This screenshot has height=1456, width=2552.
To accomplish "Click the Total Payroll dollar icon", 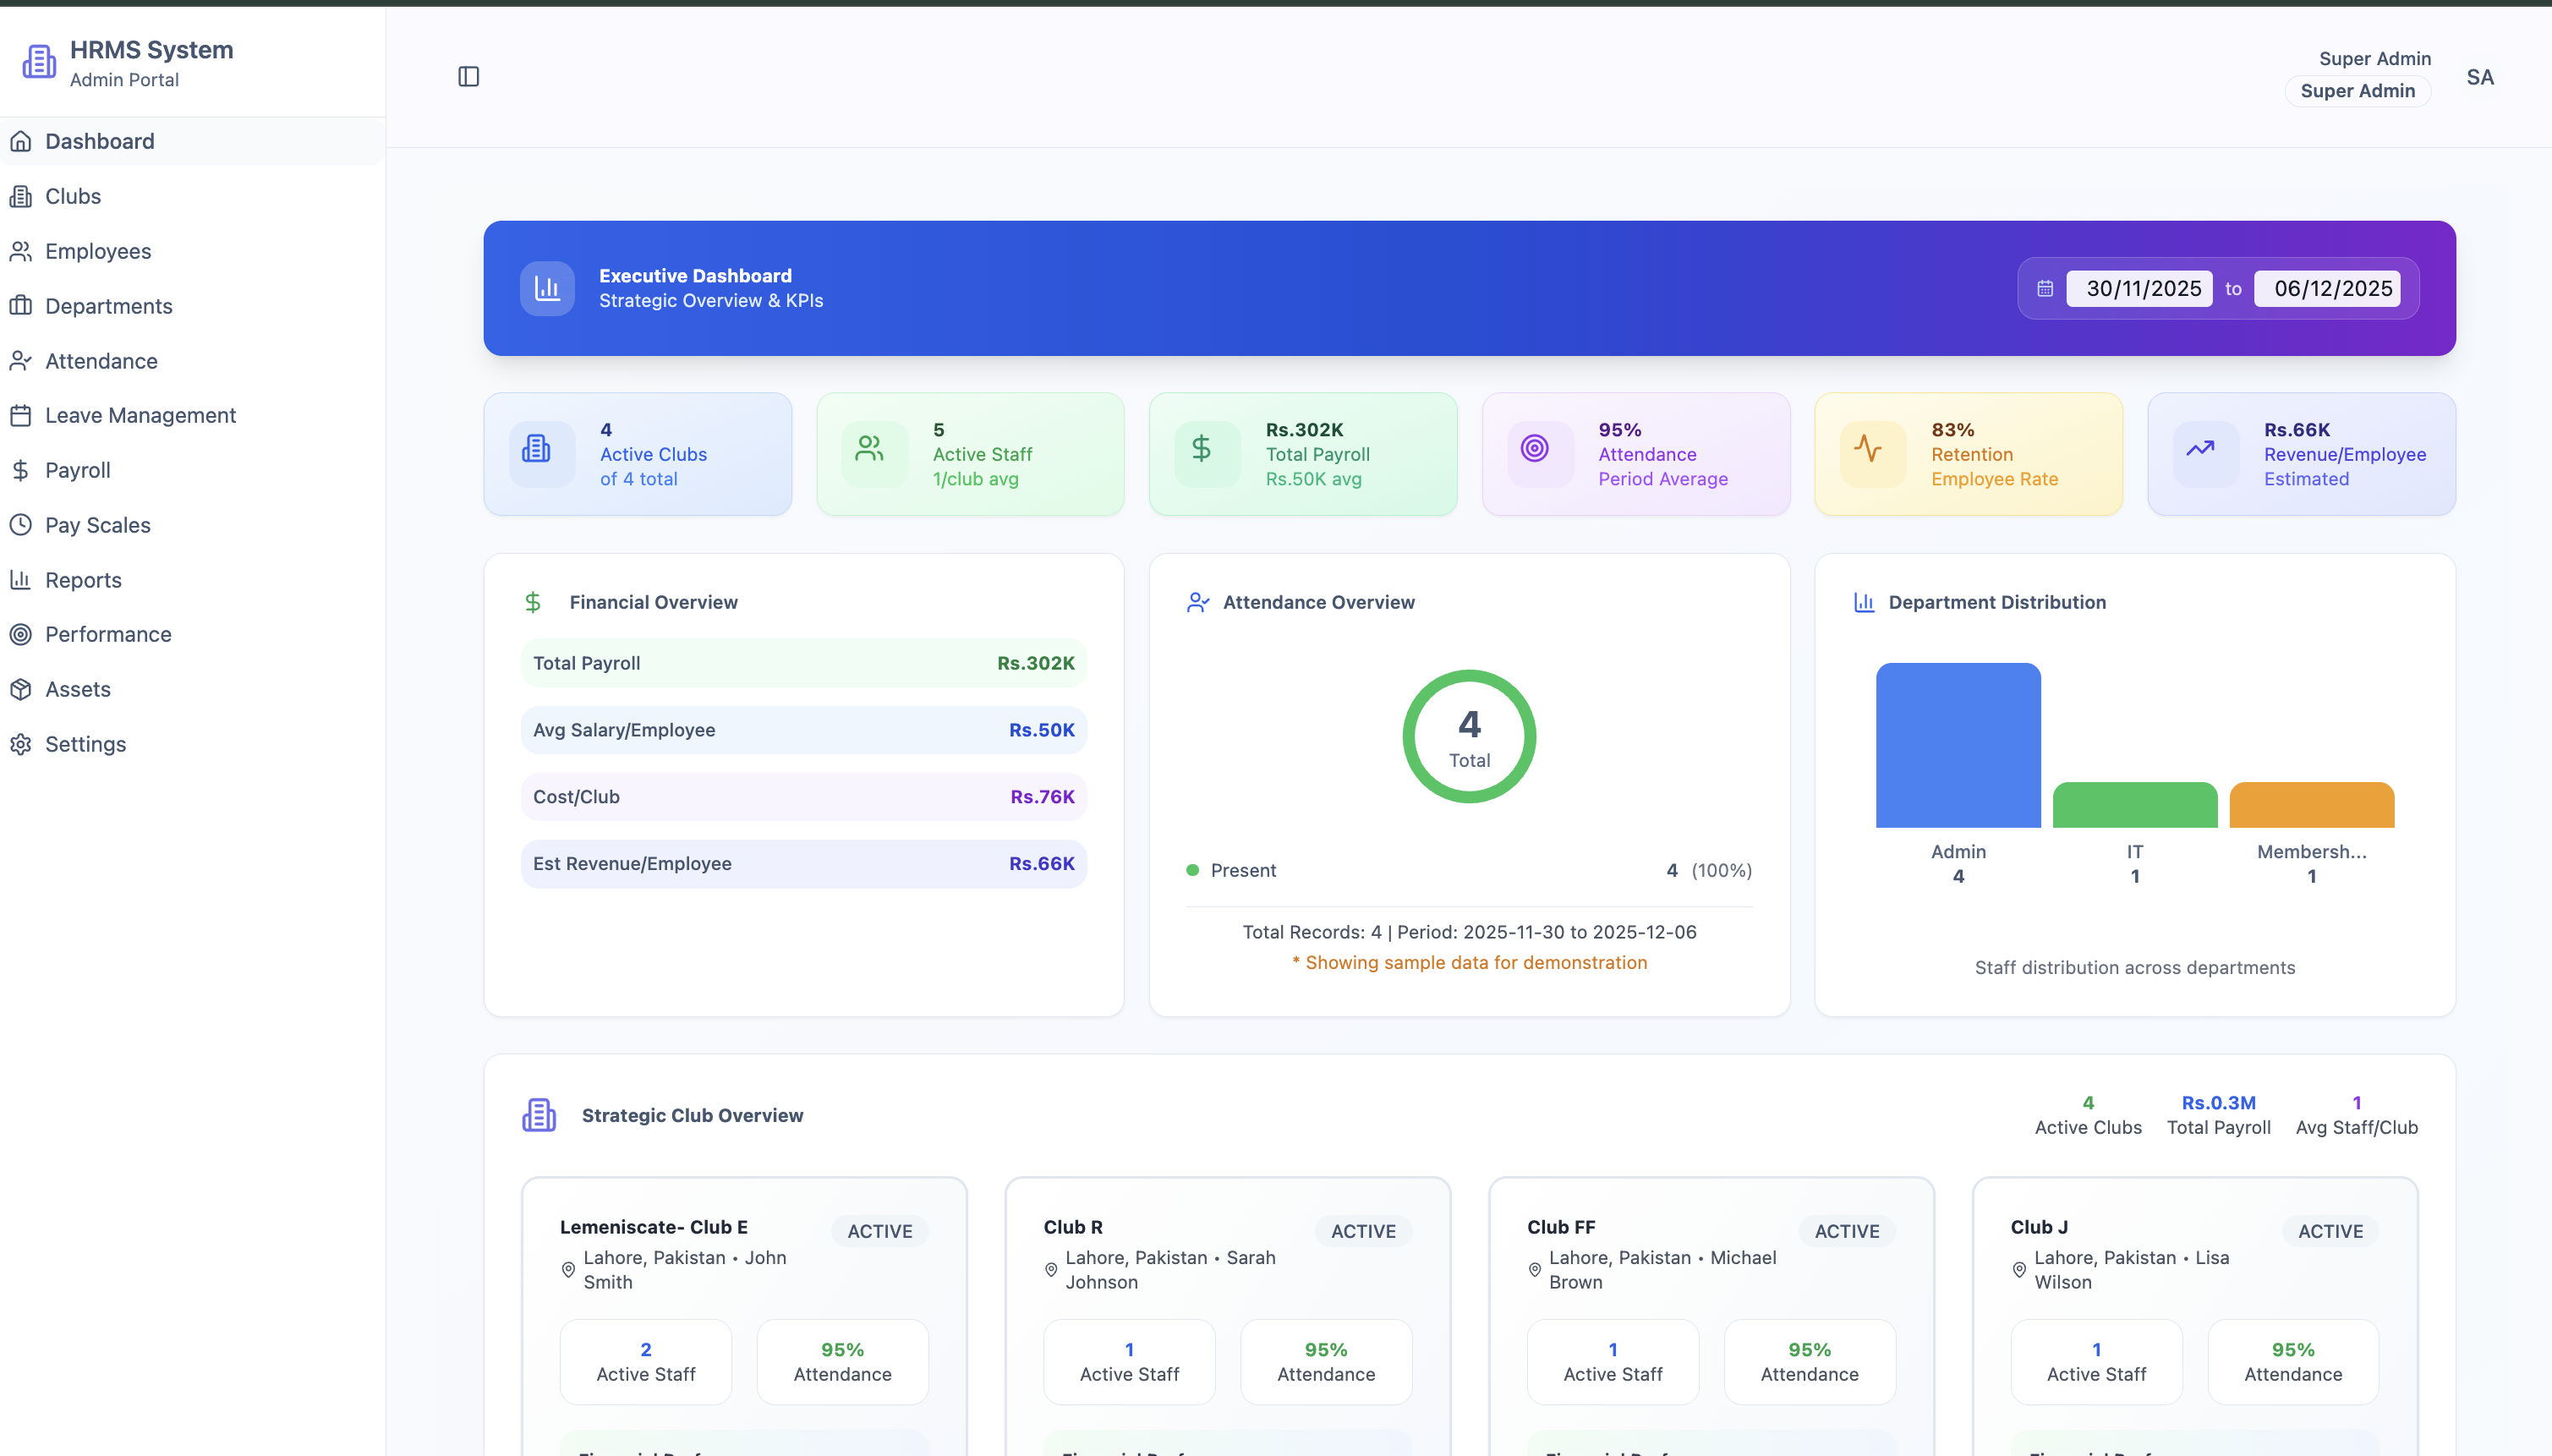I will [1201, 449].
